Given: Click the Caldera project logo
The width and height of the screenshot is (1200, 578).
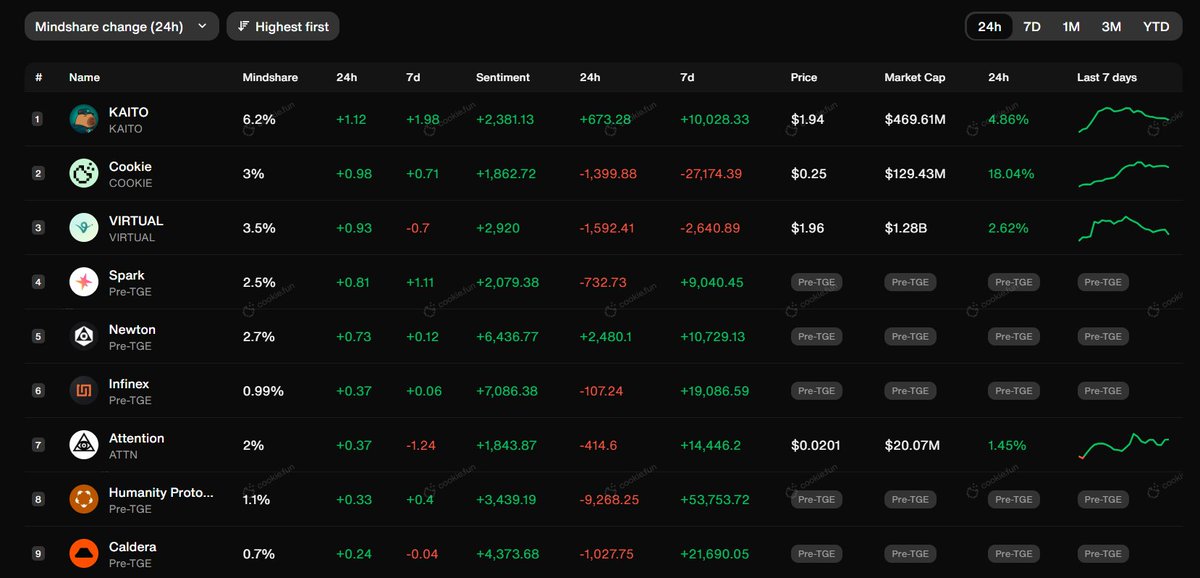Looking at the screenshot, I should pos(84,553).
